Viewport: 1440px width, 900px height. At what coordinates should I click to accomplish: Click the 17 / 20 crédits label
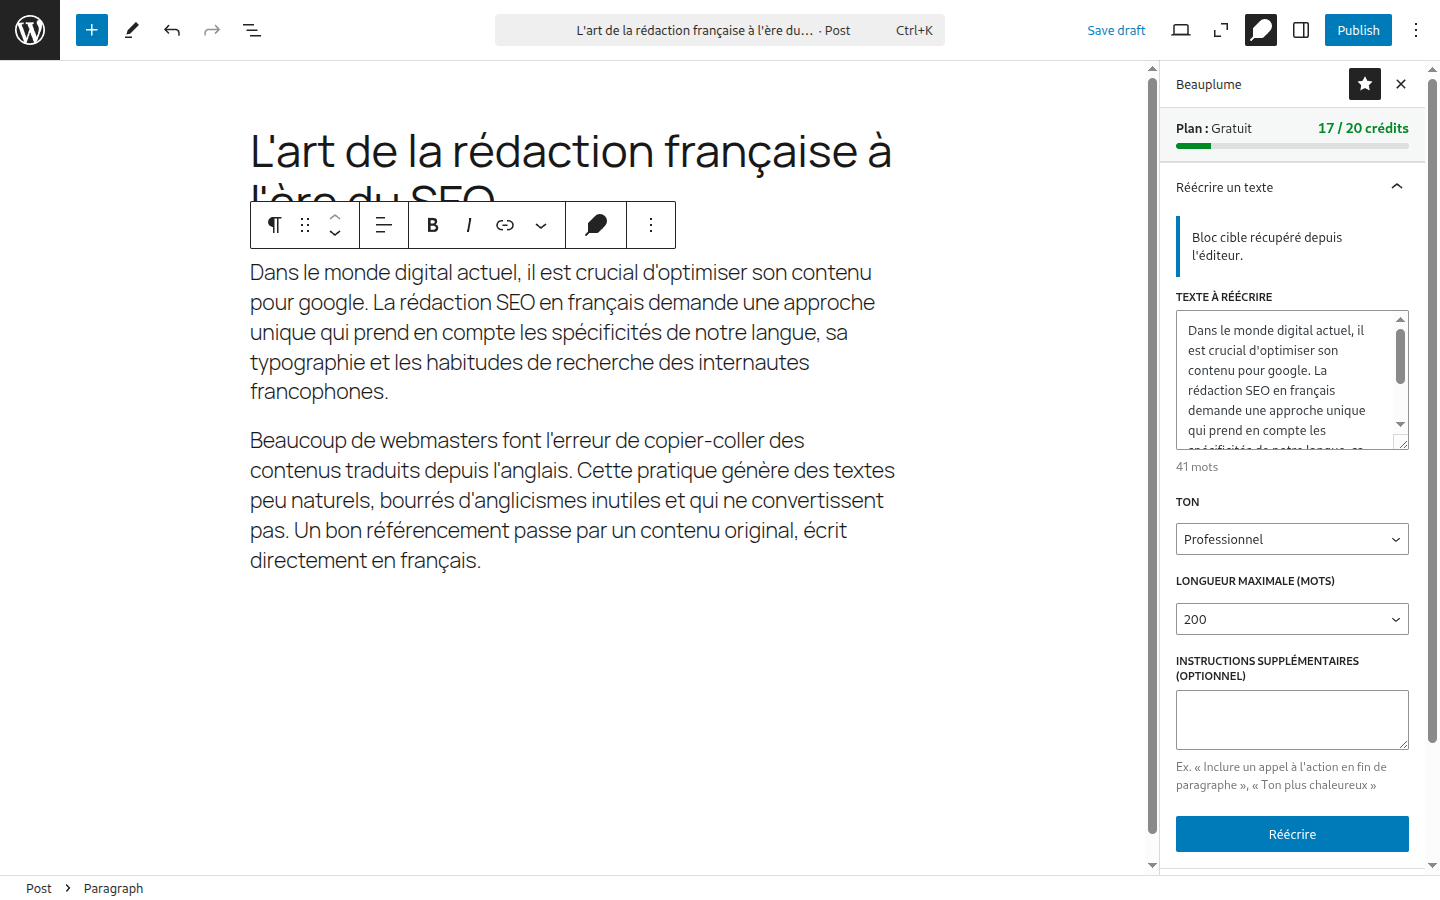pos(1363,128)
